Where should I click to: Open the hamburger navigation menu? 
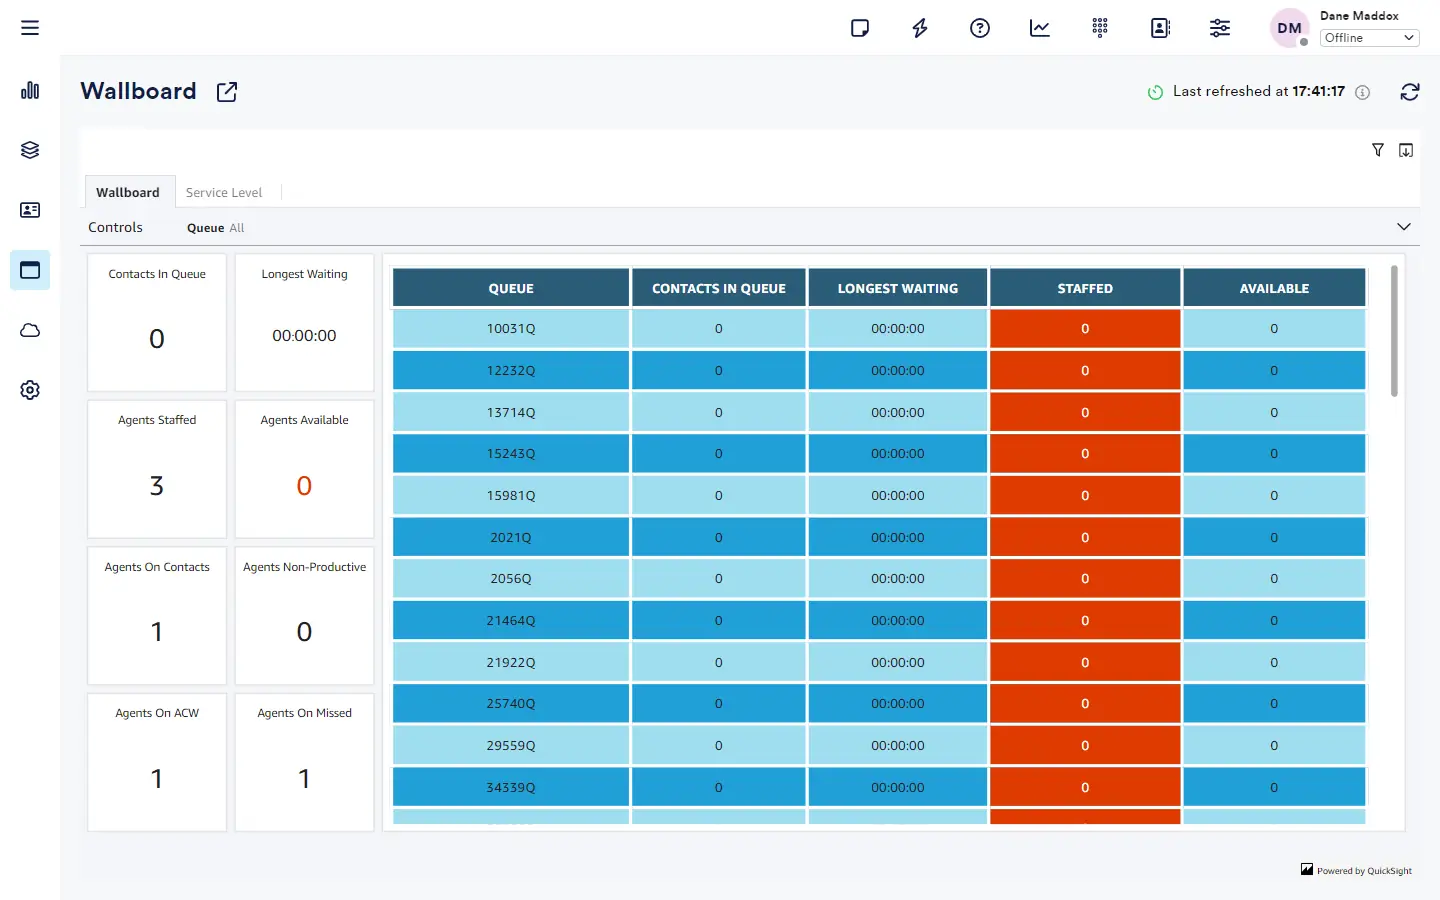pos(30,28)
